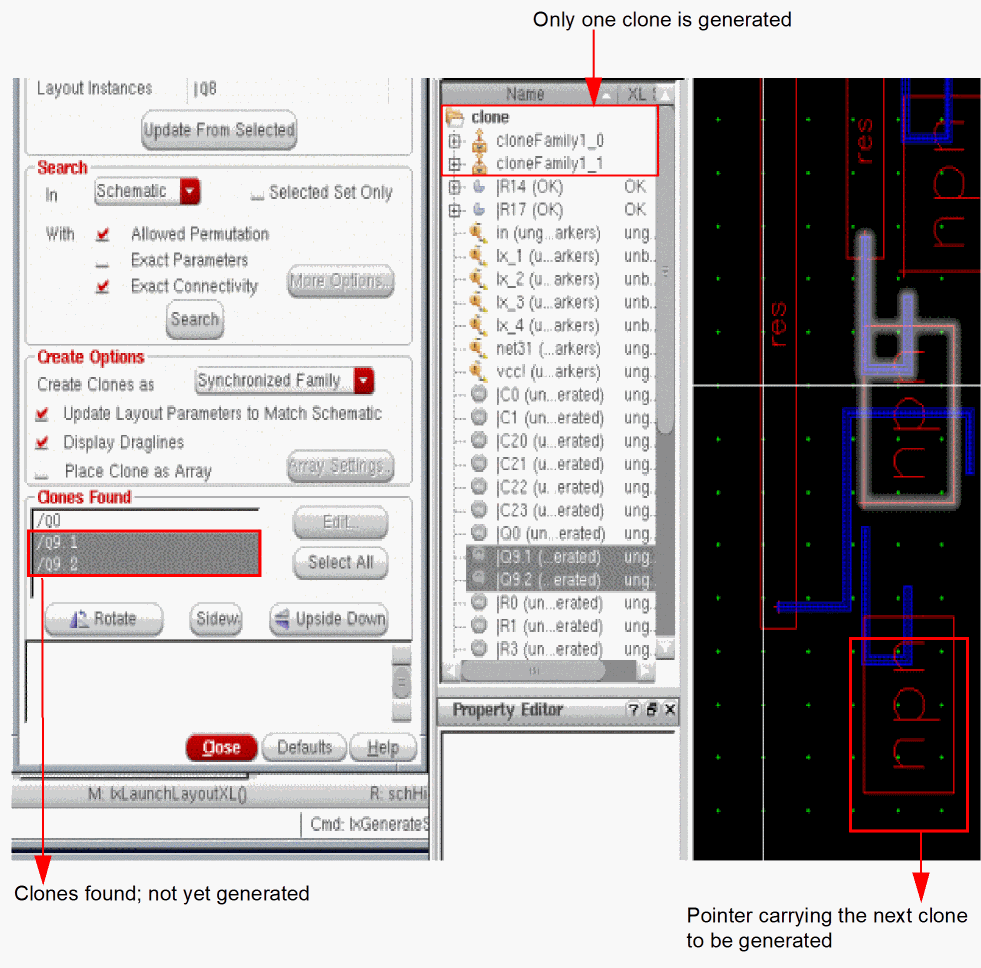Click the XL status column header

point(639,94)
